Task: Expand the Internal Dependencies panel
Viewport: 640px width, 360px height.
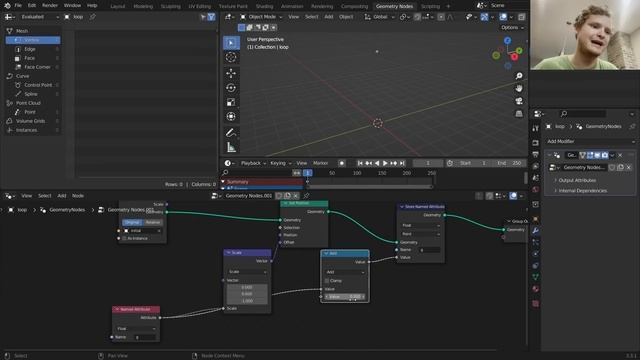Action: tap(582, 191)
